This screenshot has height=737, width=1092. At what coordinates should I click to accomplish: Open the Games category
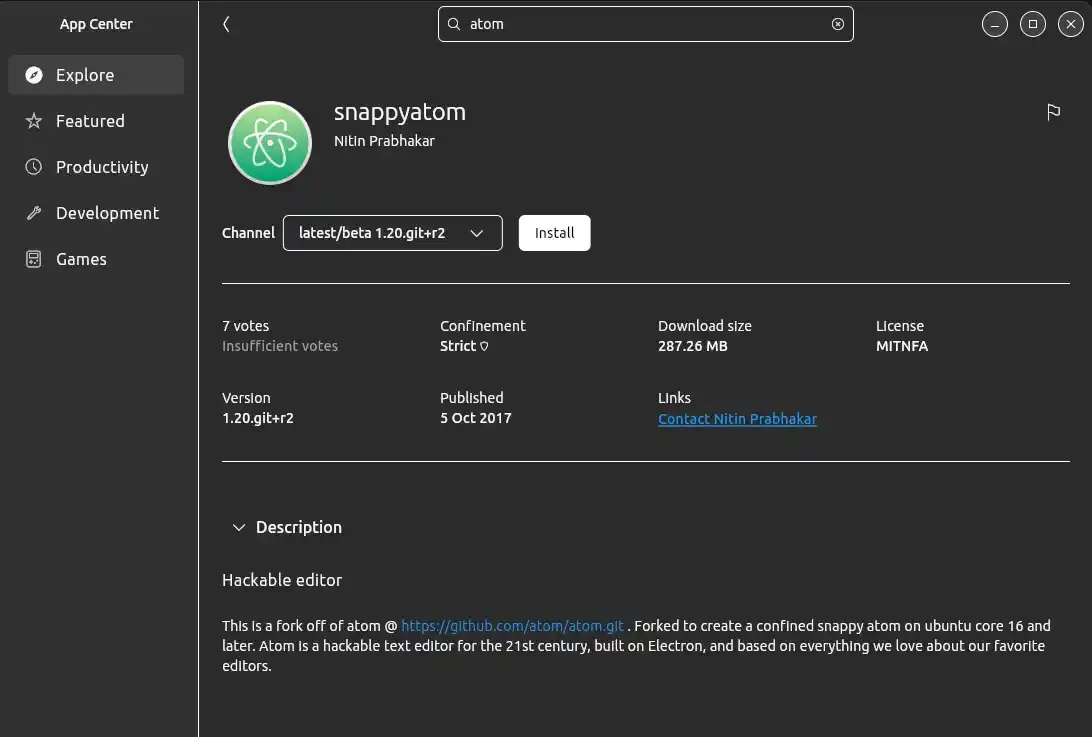coord(96,259)
